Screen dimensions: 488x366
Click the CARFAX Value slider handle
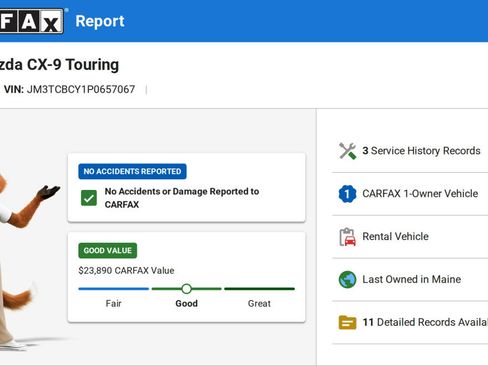click(x=187, y=289)
